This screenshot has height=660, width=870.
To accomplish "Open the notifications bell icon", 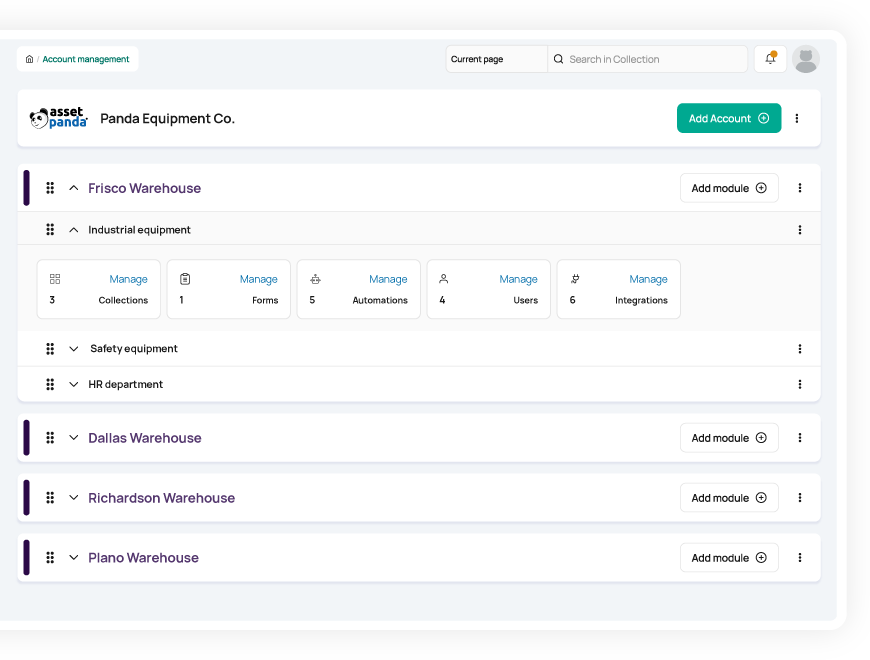I will [x=770, y=59].
